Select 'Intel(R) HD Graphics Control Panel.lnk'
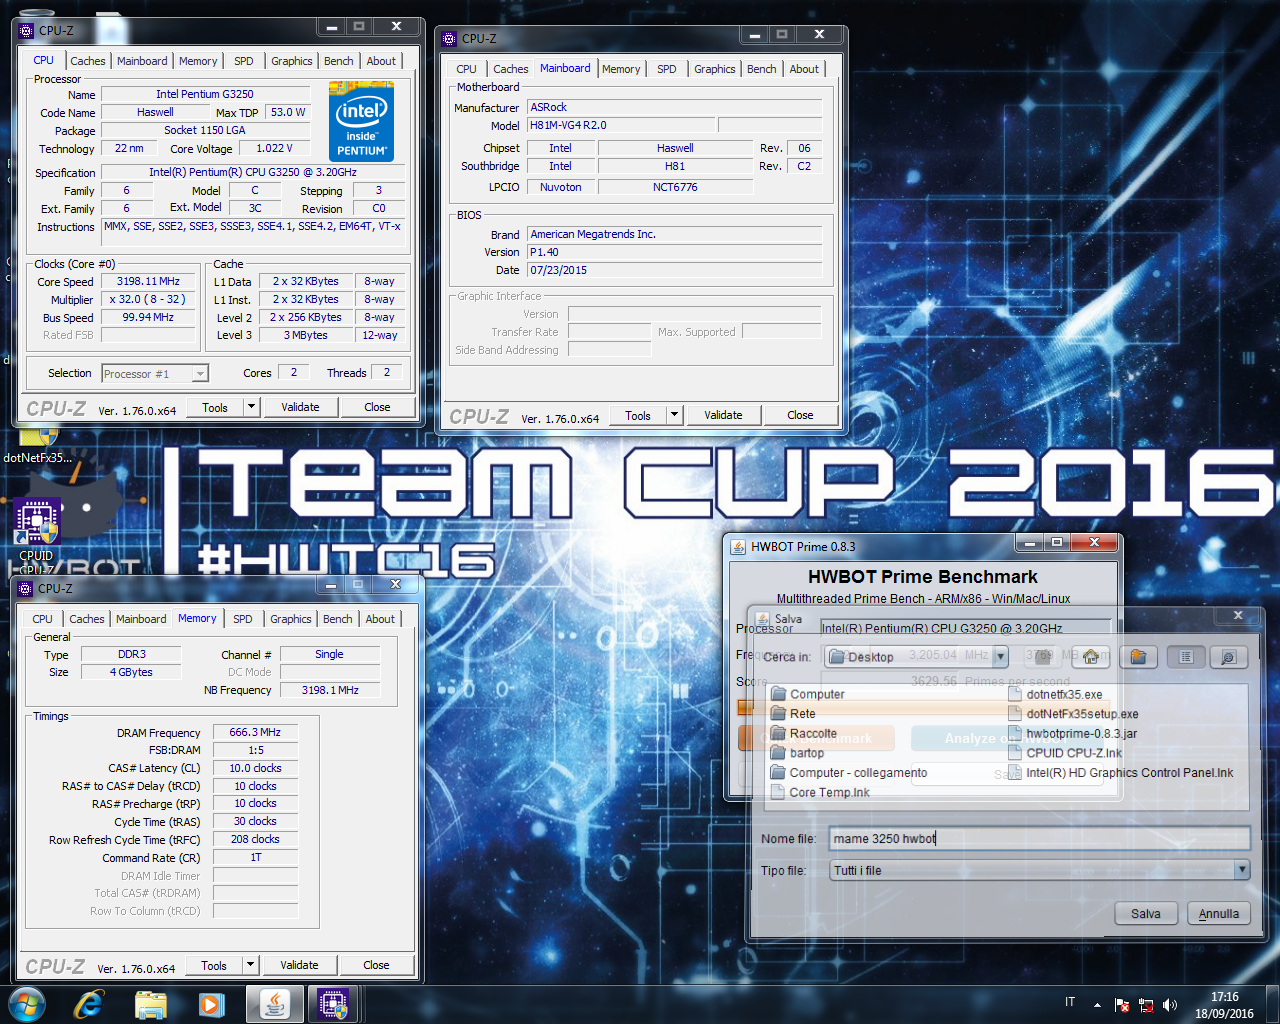1280x1024 pixels. pyautogui.click(x=1121, y=773)
